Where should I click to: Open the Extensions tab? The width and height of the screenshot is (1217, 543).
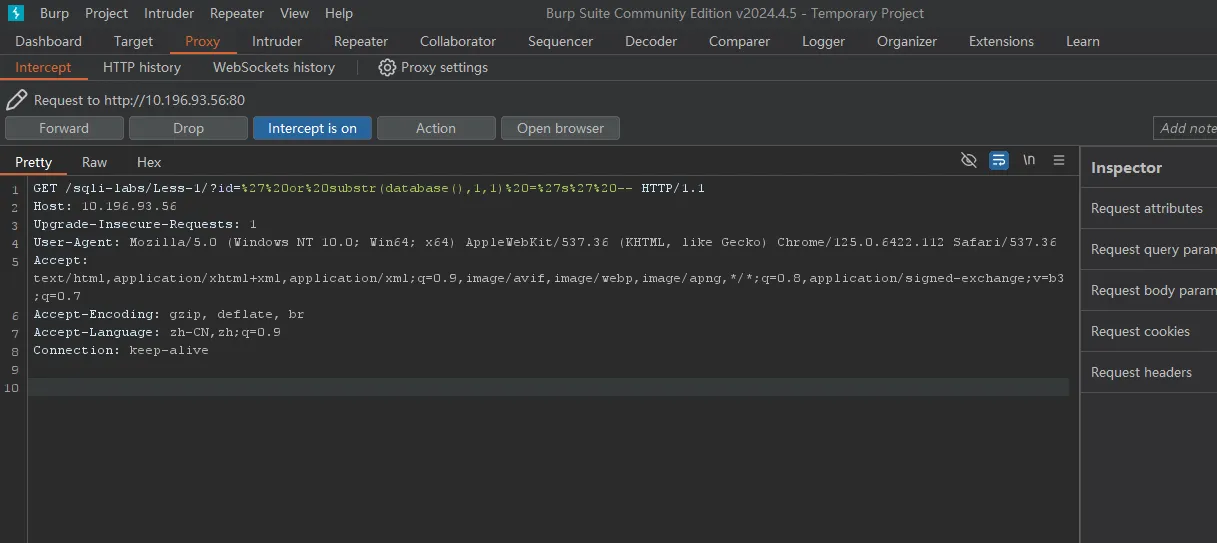[x=1001, y=41]
